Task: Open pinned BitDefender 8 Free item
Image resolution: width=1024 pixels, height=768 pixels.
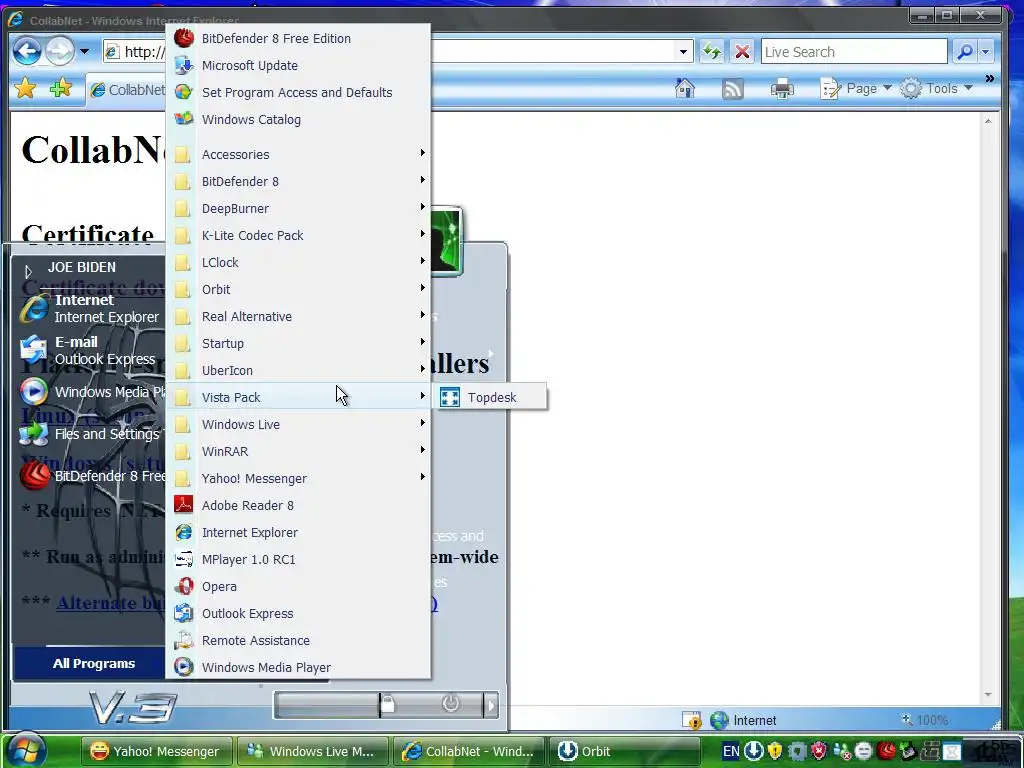Action: [x=89, y=475]
